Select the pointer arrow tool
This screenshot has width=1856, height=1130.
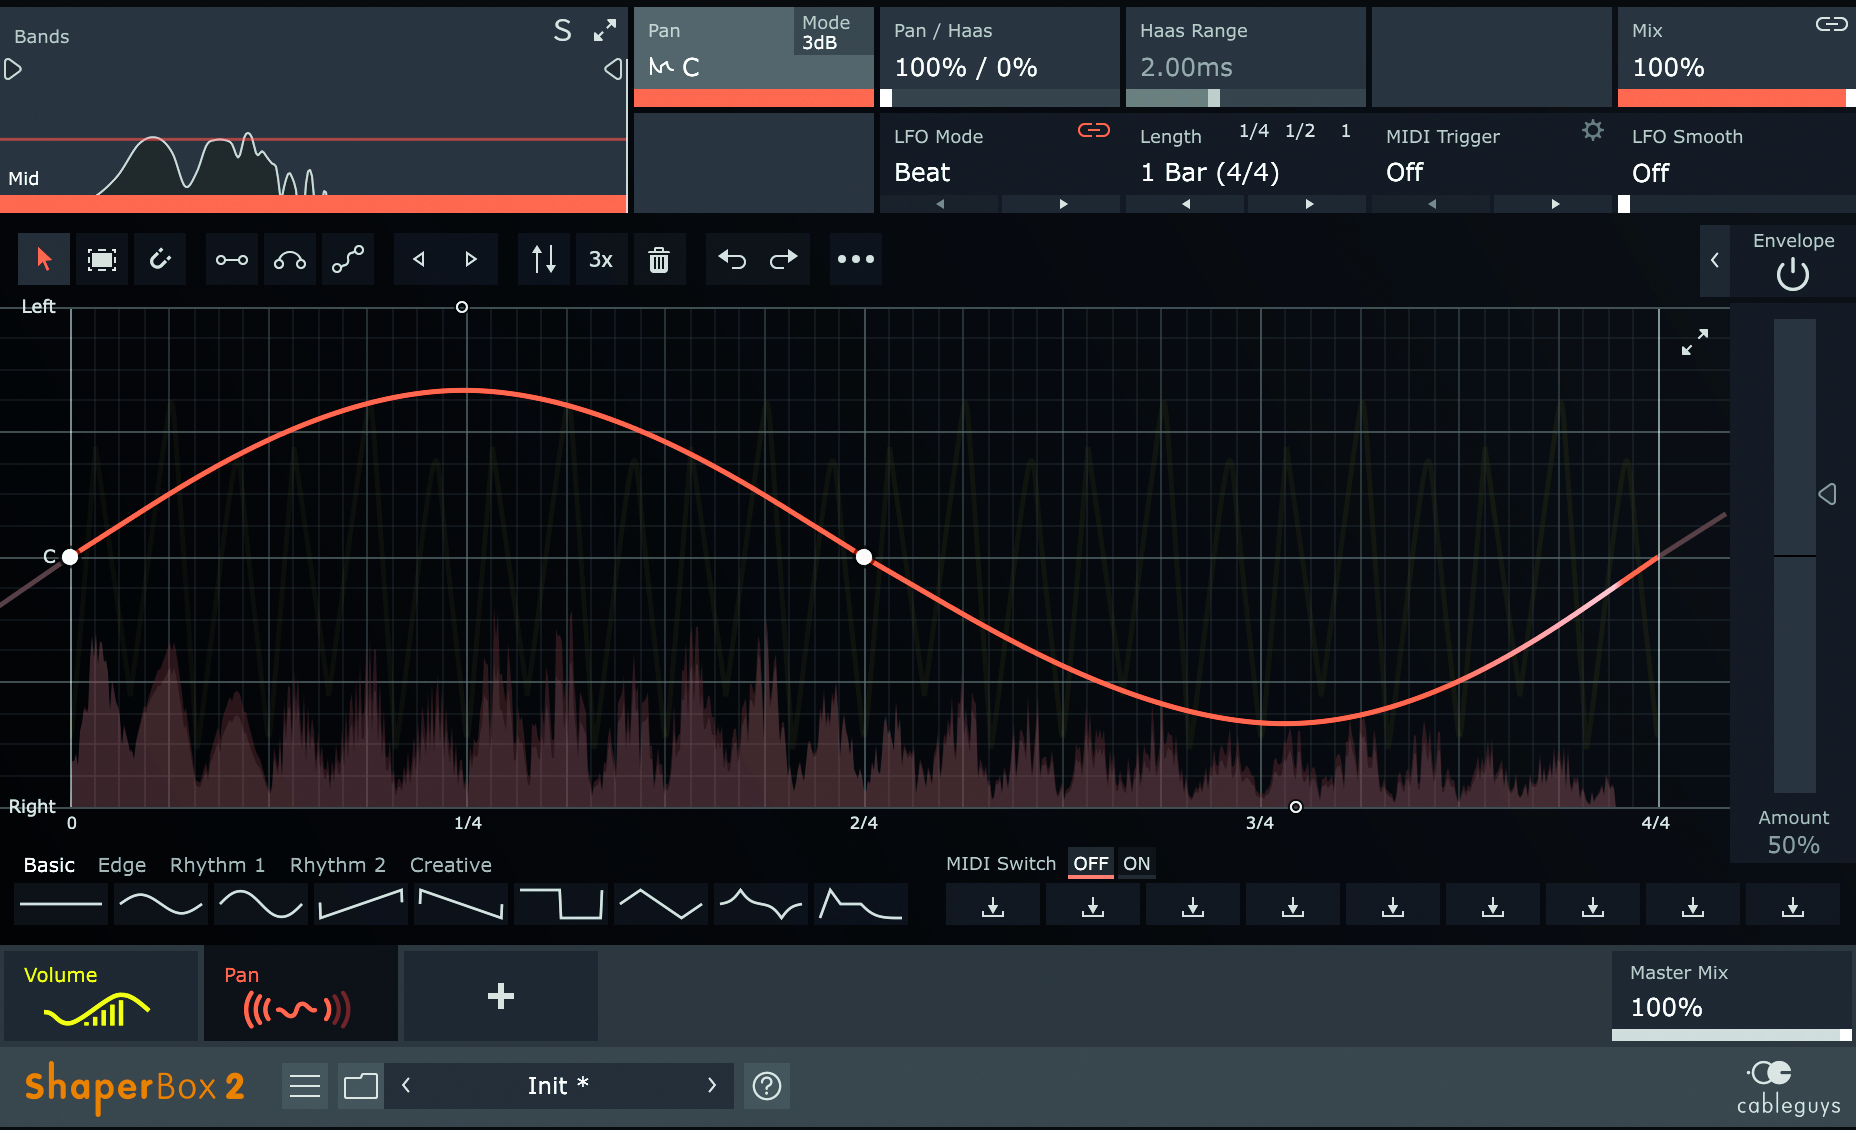pos(44,260)
